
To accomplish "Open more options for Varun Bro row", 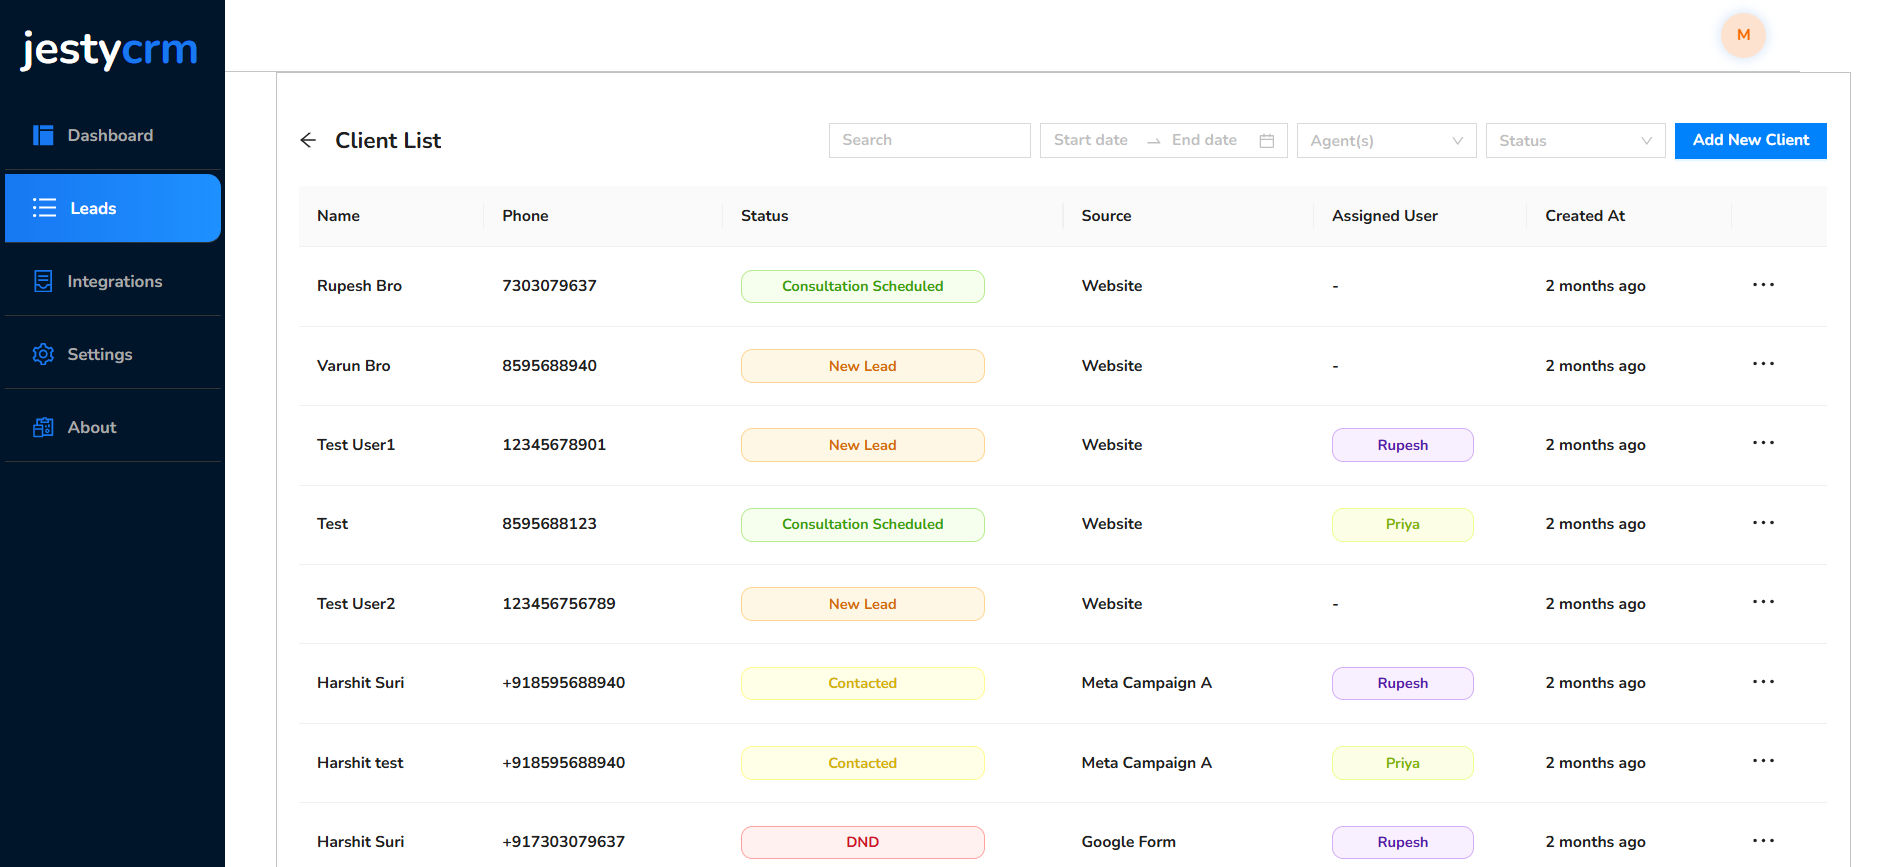I will 1763,364.
